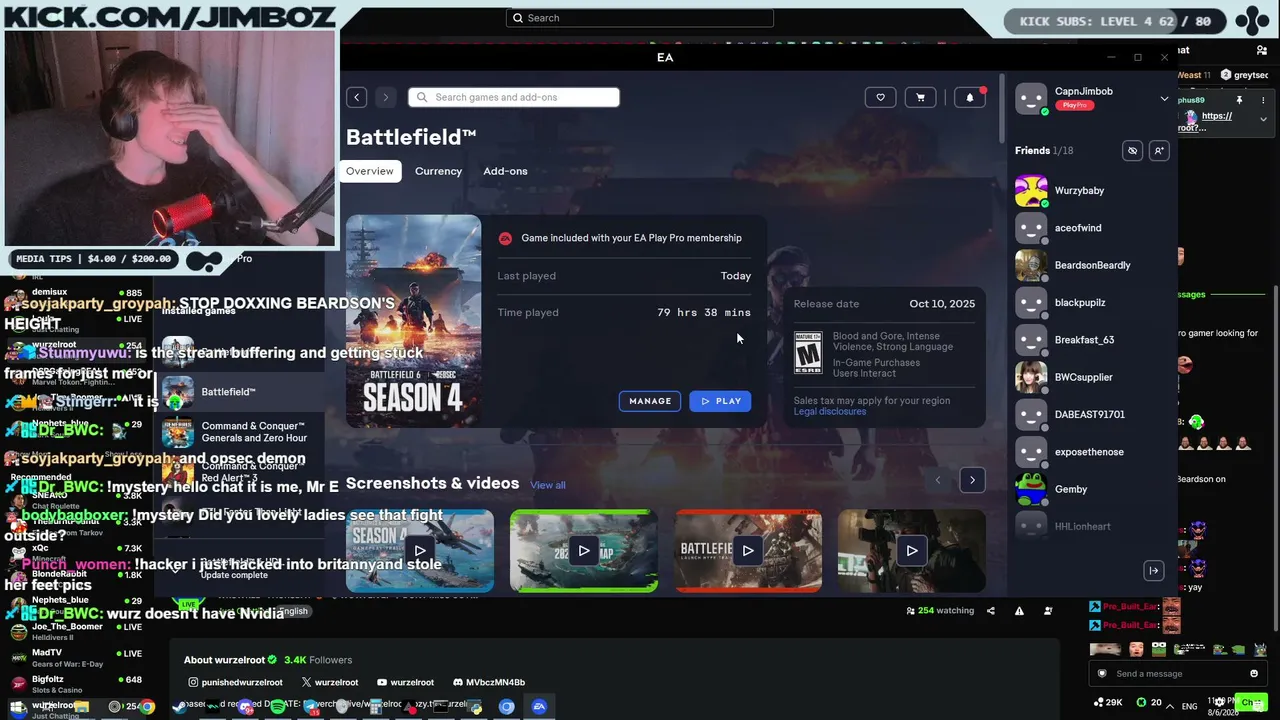Image resolution: width=1280 pixels, height=720 pixels.
Task: Select friend Gemby
Action: click(x=1090, y=489)
